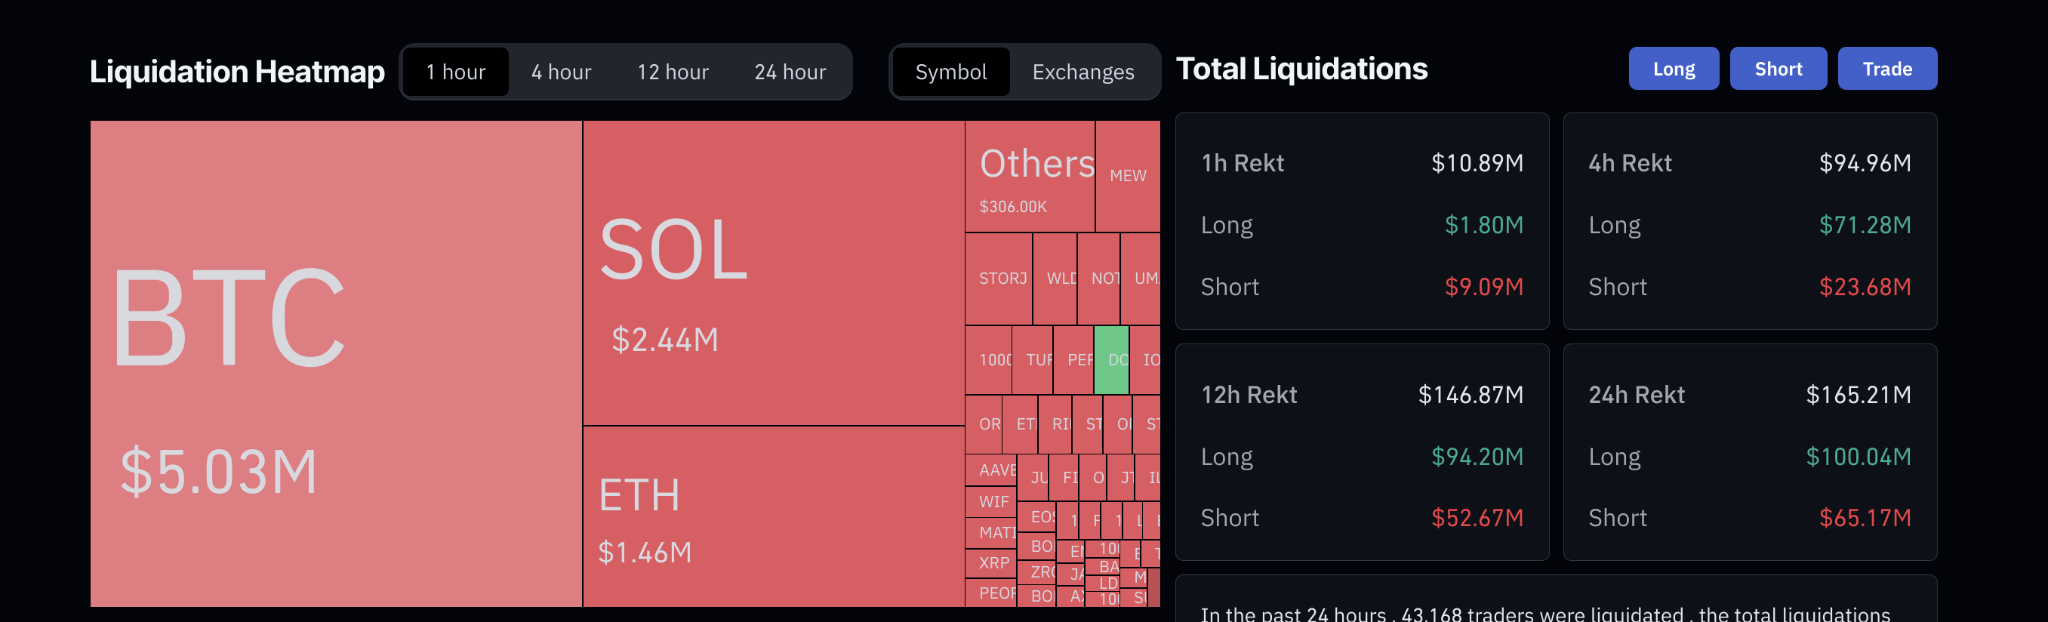Choose the 12 hour timeframe
This screenshot has height=622, width=2048.
tap(673, 72)
